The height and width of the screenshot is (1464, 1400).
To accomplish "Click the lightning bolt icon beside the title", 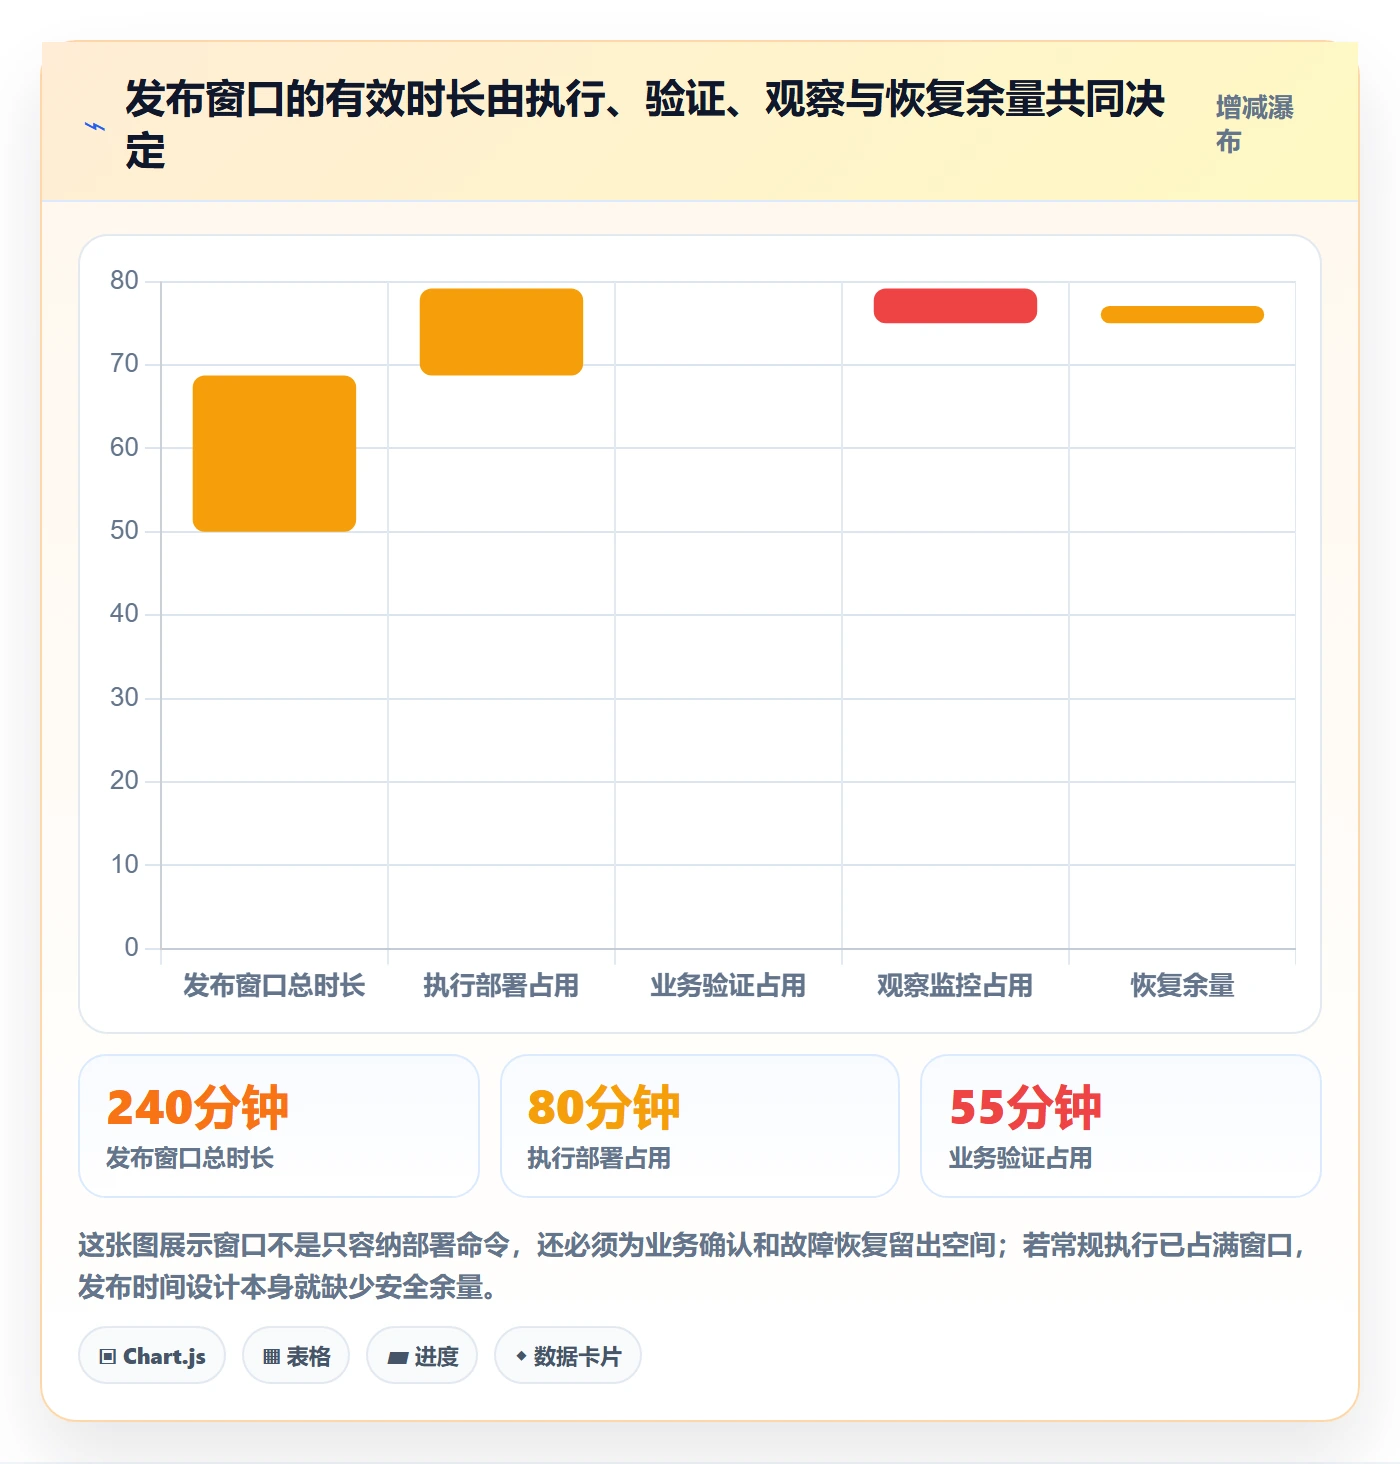I will pyautogui.click(x=95, y=126).
